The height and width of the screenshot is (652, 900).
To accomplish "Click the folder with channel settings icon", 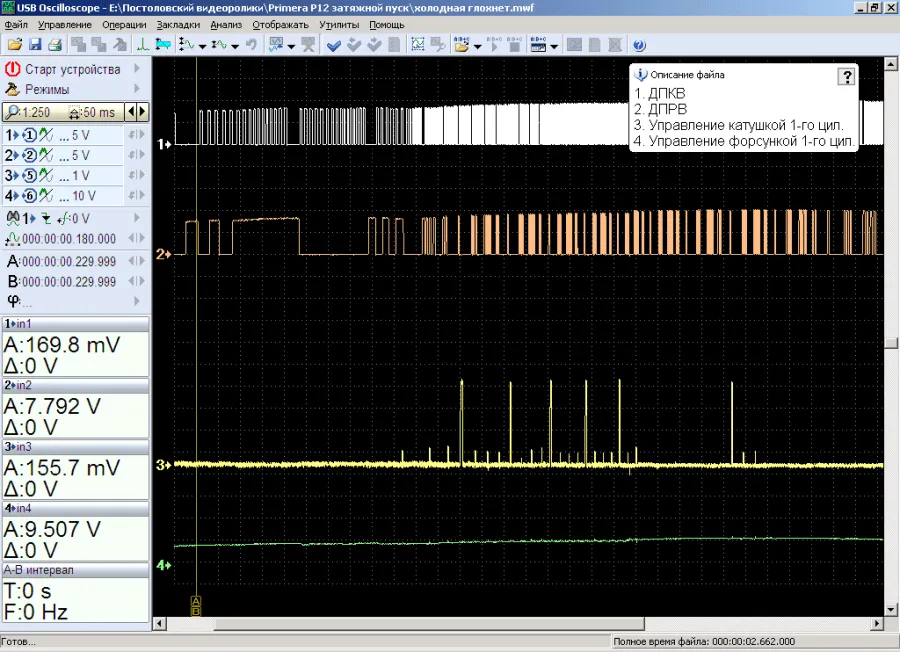I will 461,44.
